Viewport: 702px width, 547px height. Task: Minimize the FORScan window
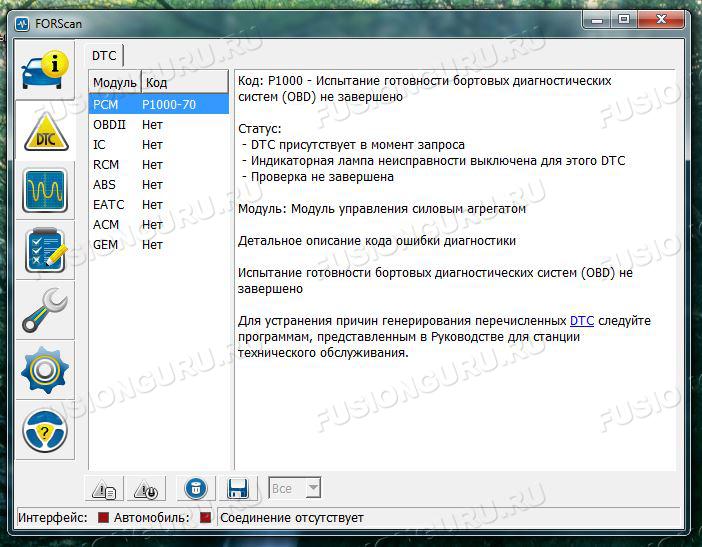click(597, 19)
